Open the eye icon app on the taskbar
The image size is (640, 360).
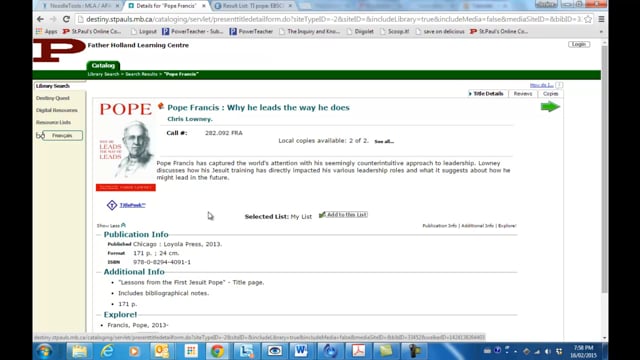click(274, 351)
